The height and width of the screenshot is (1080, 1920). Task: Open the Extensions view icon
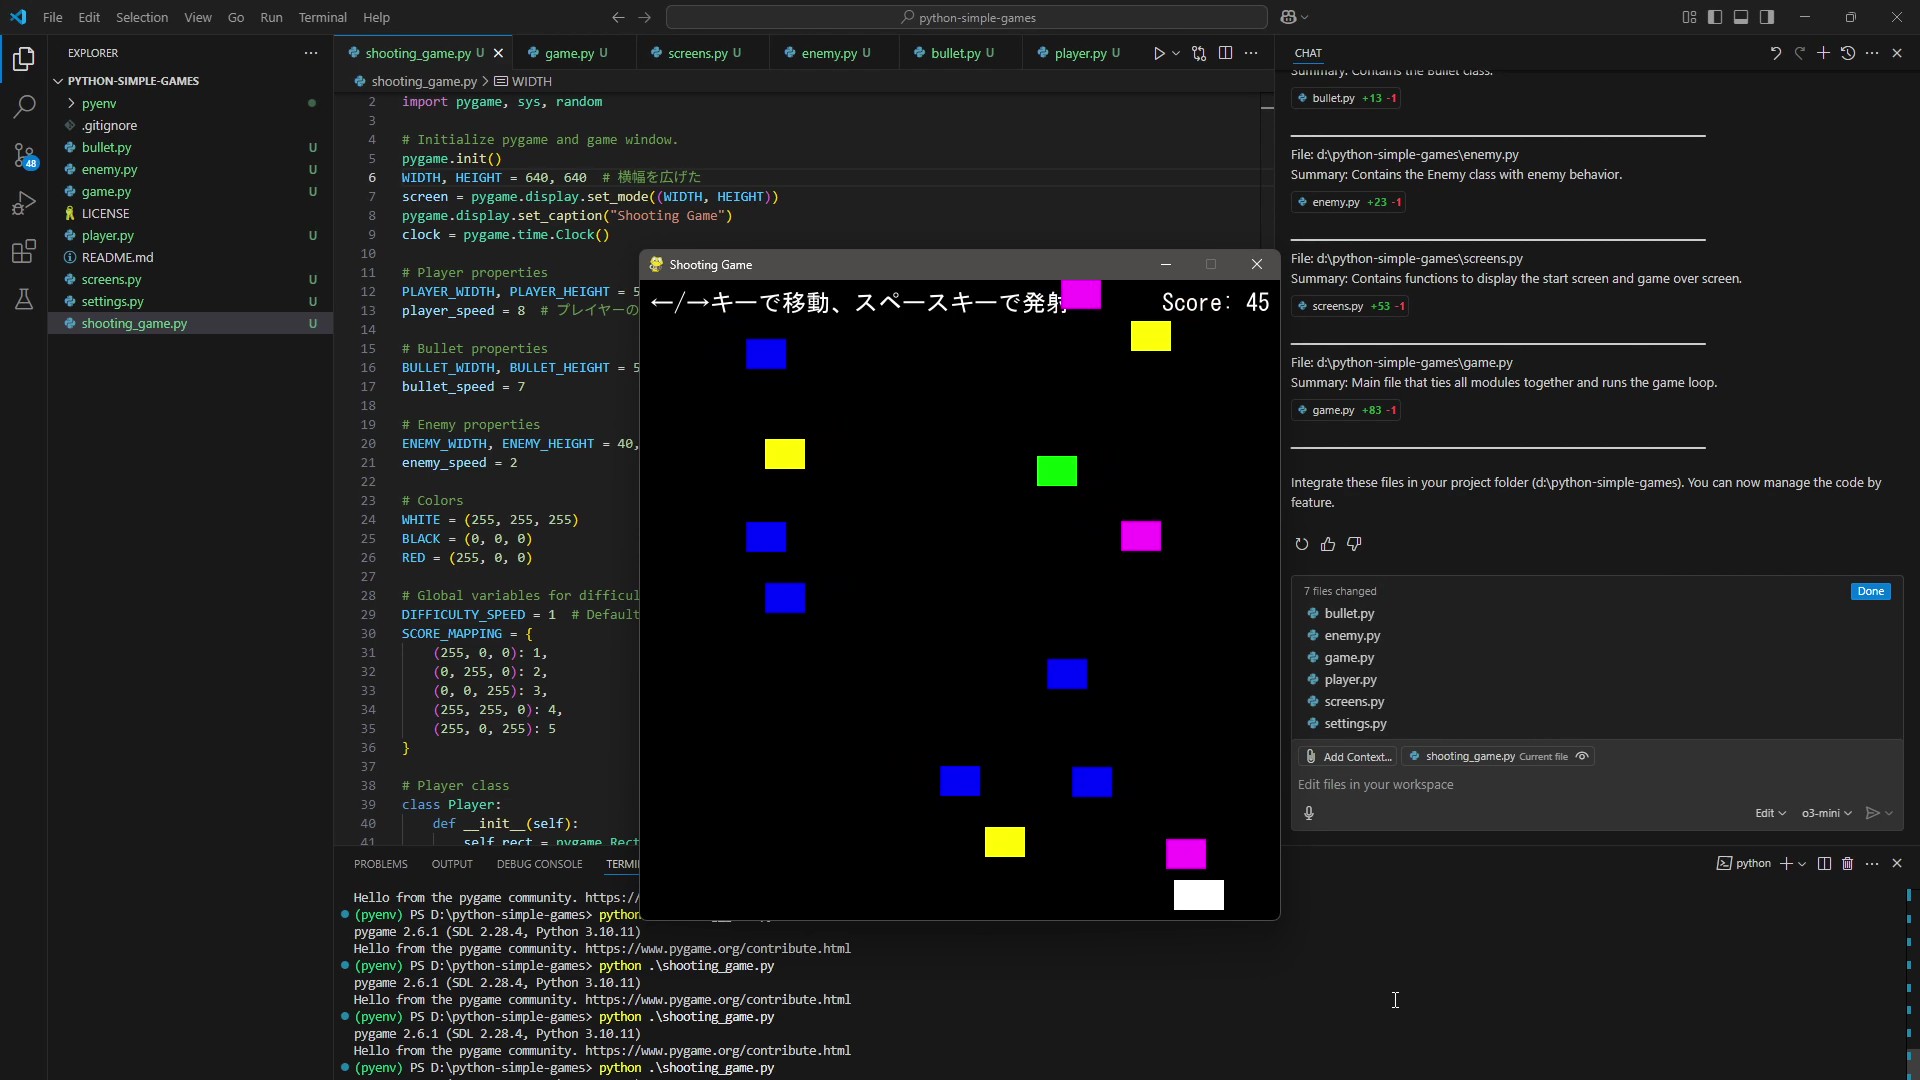click(23, 252)
